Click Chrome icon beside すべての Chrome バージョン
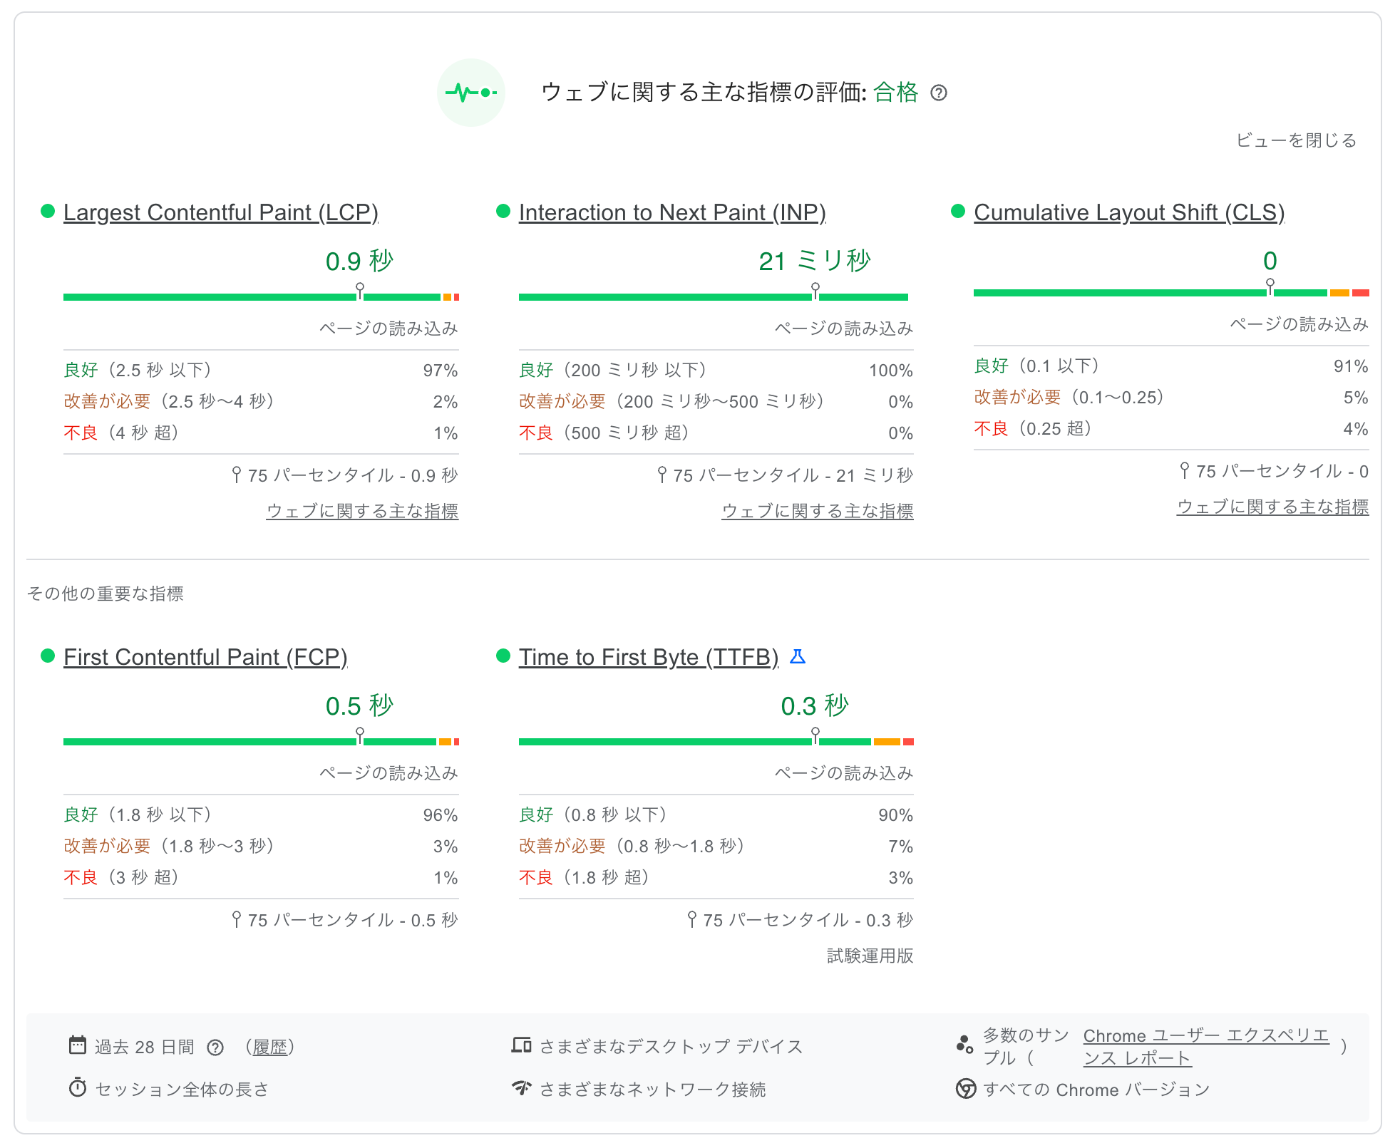1400x1143 pixels. click(966, 1089)
